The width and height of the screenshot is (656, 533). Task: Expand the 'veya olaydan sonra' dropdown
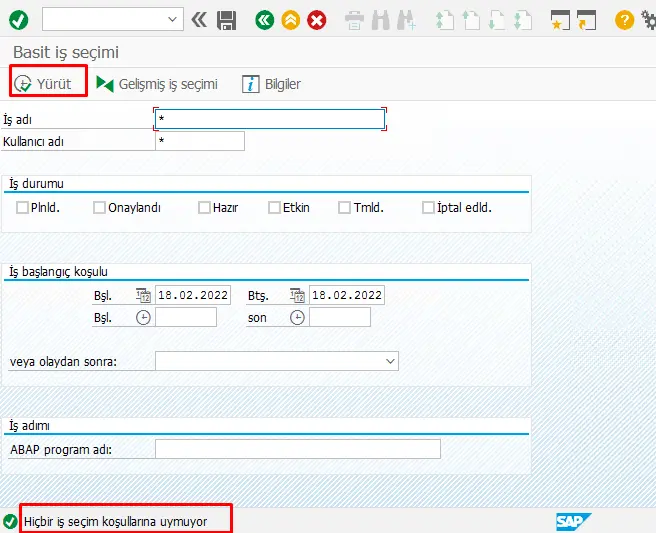pos(389,361)
